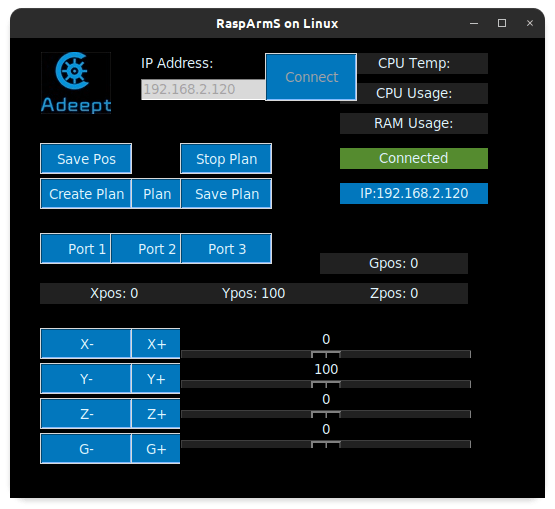Toggle Port 2

(146, 248)
